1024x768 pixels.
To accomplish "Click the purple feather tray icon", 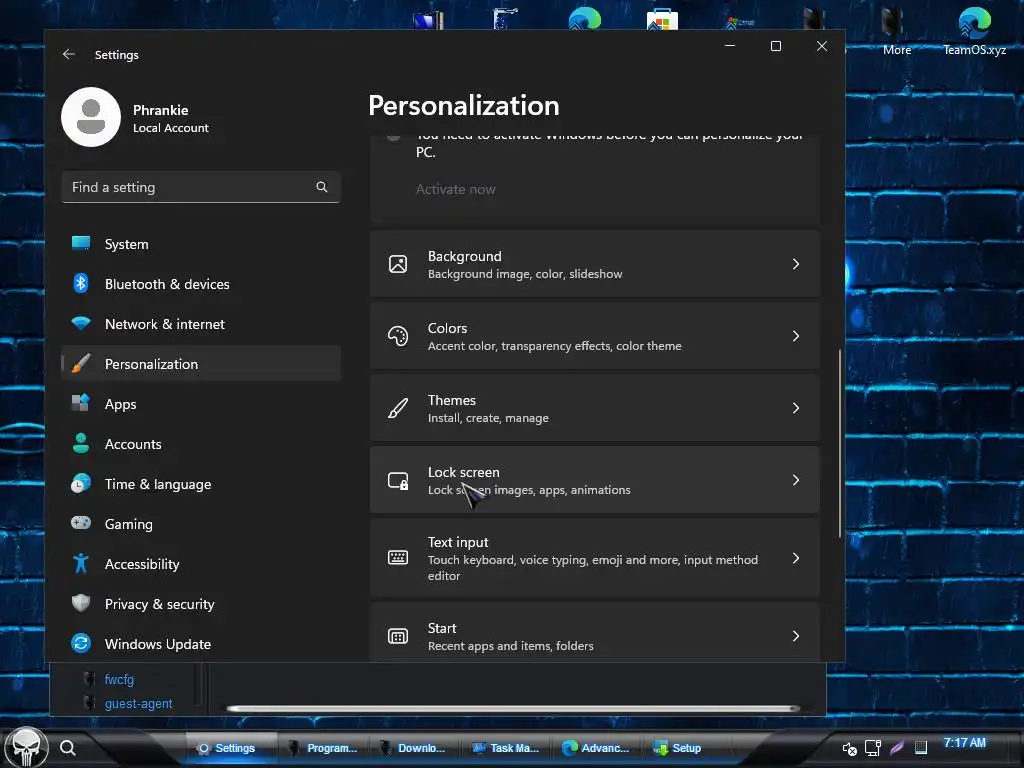I will [897, 748].
